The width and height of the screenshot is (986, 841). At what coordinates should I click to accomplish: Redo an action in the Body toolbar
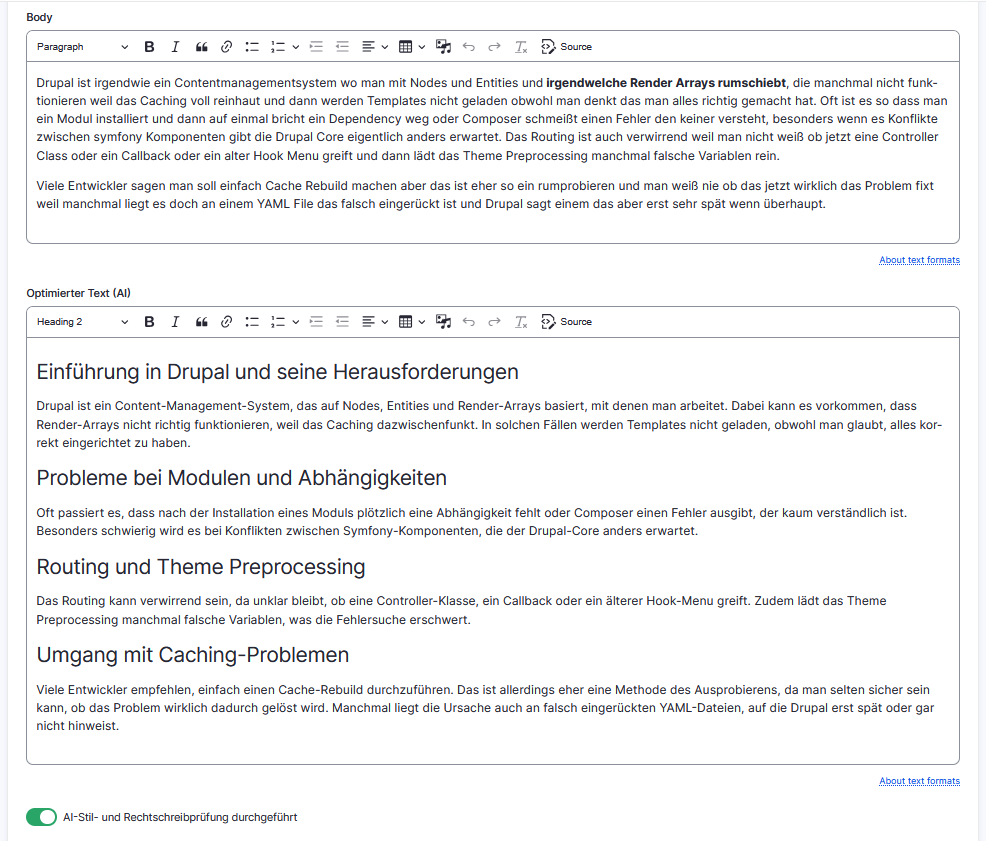point(492,46)
